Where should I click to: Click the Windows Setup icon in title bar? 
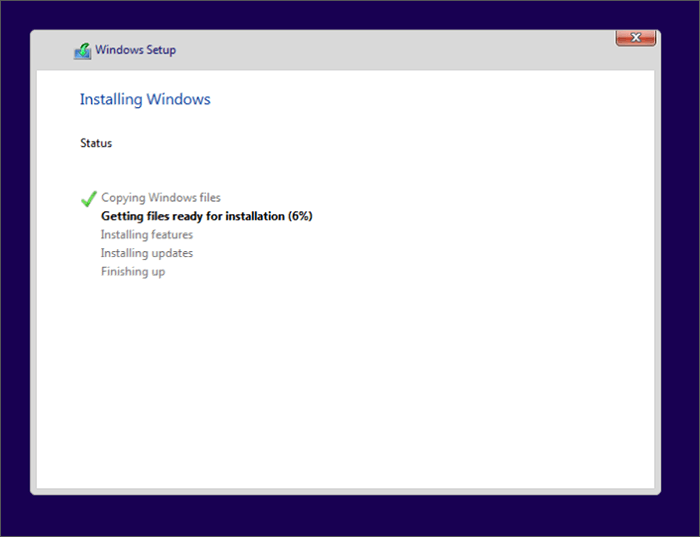coord(83,51)
